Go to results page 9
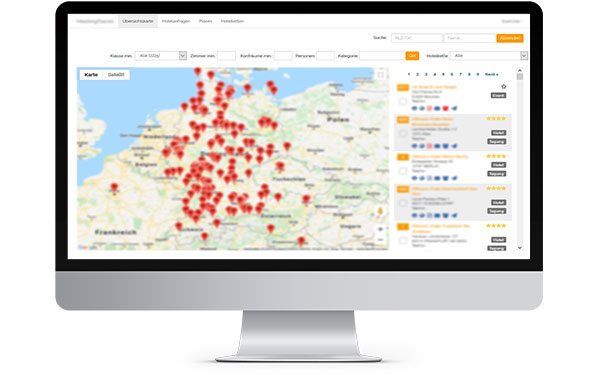 (x=478, y=74)
